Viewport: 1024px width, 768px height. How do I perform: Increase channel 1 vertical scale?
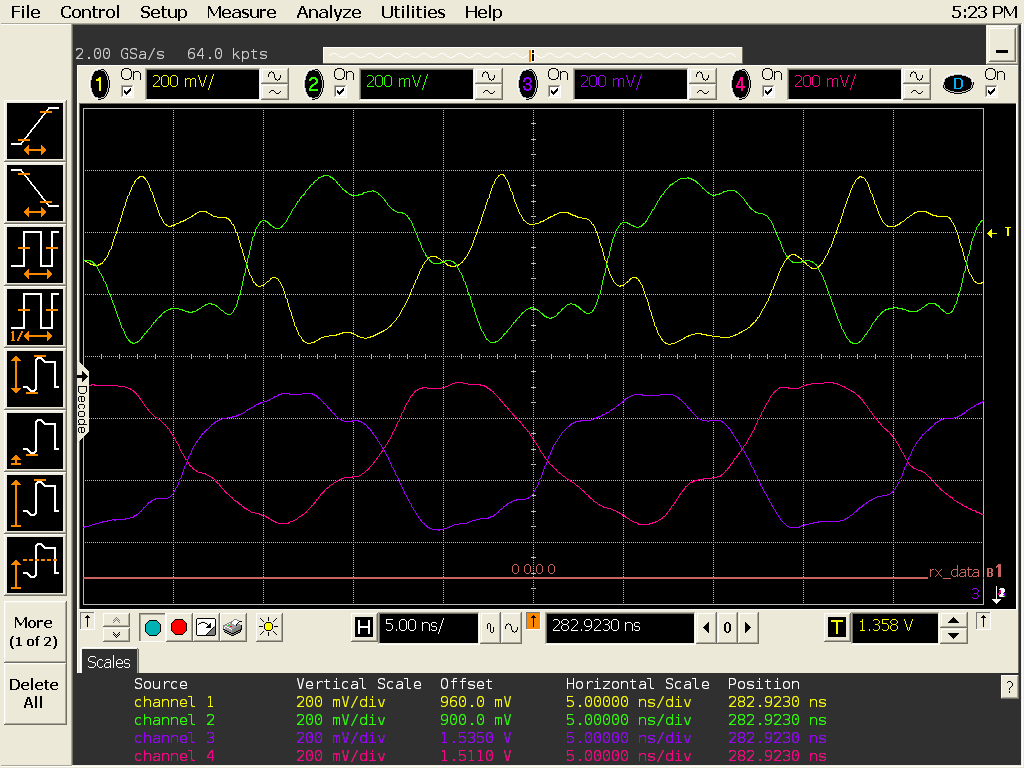tap(274, 76)
